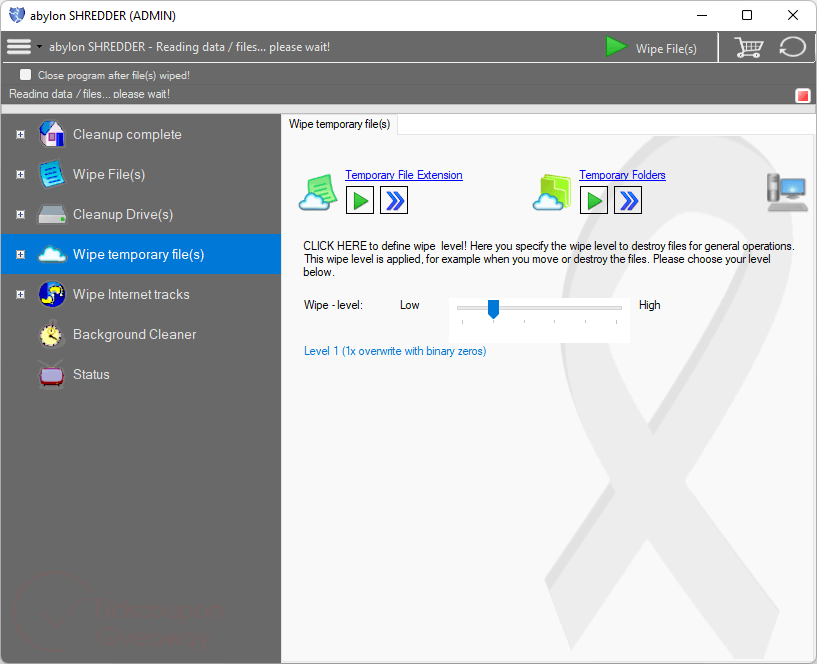
Task: Select the Wipe temporary file(s) tab
Action: [x=339, y=124]
